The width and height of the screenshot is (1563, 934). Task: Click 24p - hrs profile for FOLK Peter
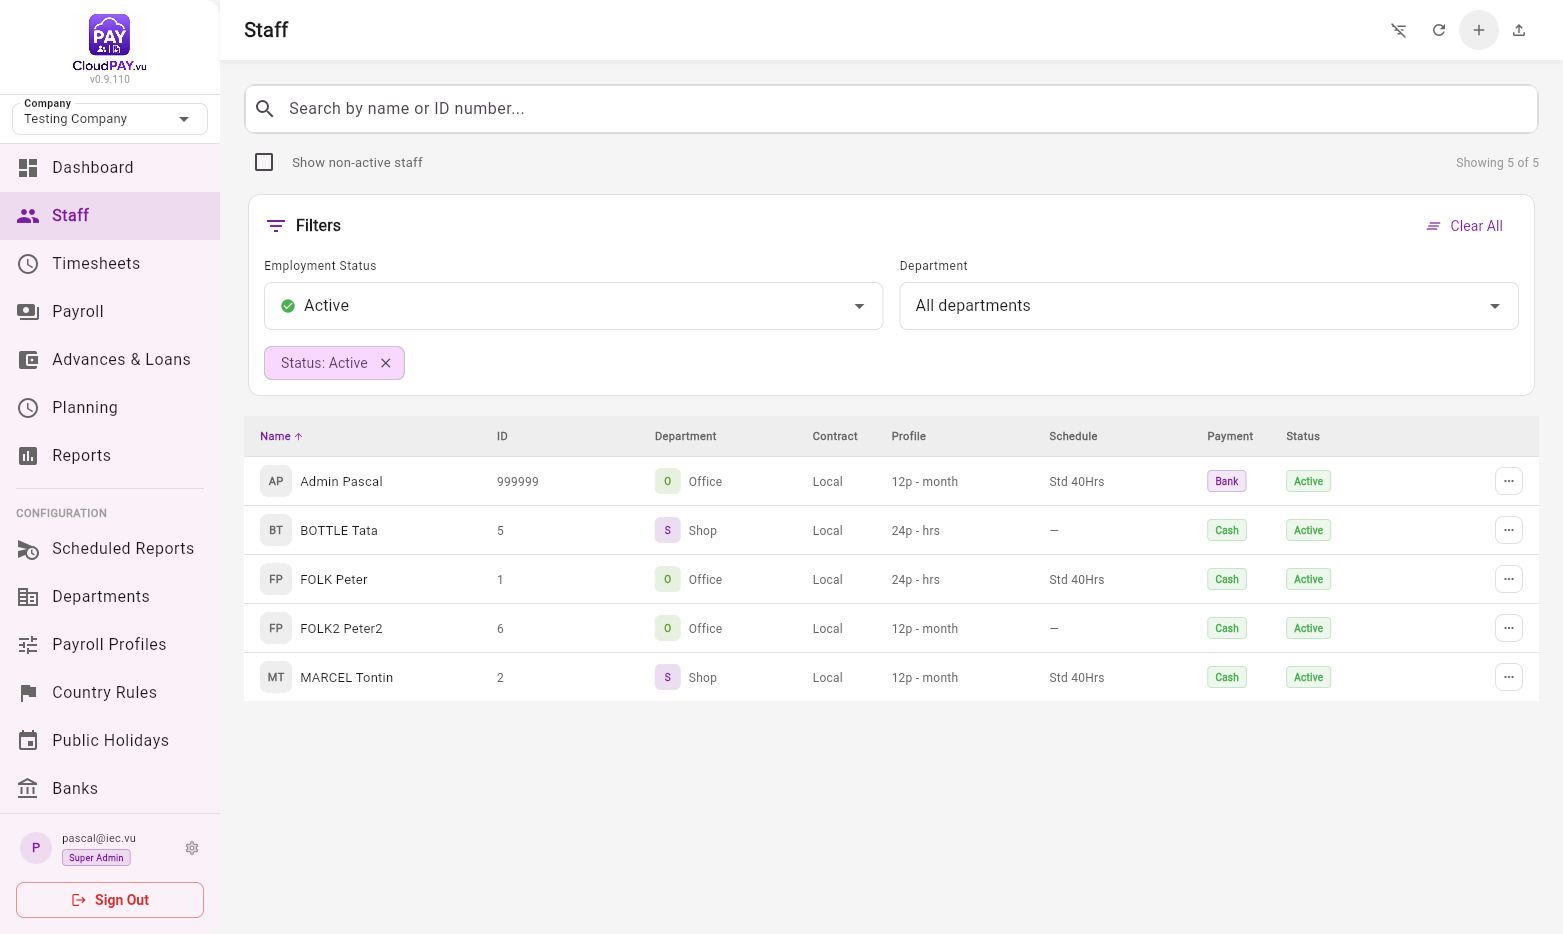915,579
